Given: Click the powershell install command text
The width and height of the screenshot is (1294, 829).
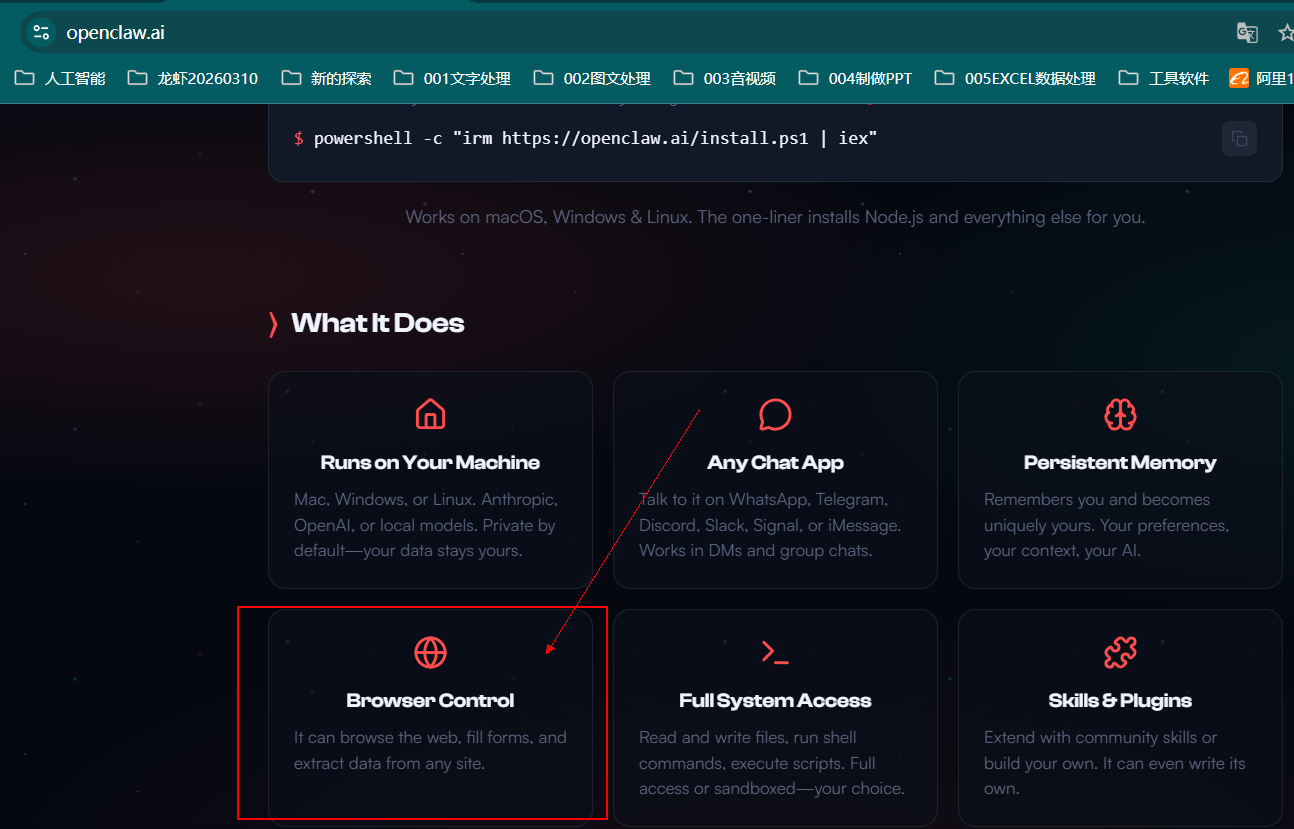Looking at the screenshot, I should click(x=595, y=138).
